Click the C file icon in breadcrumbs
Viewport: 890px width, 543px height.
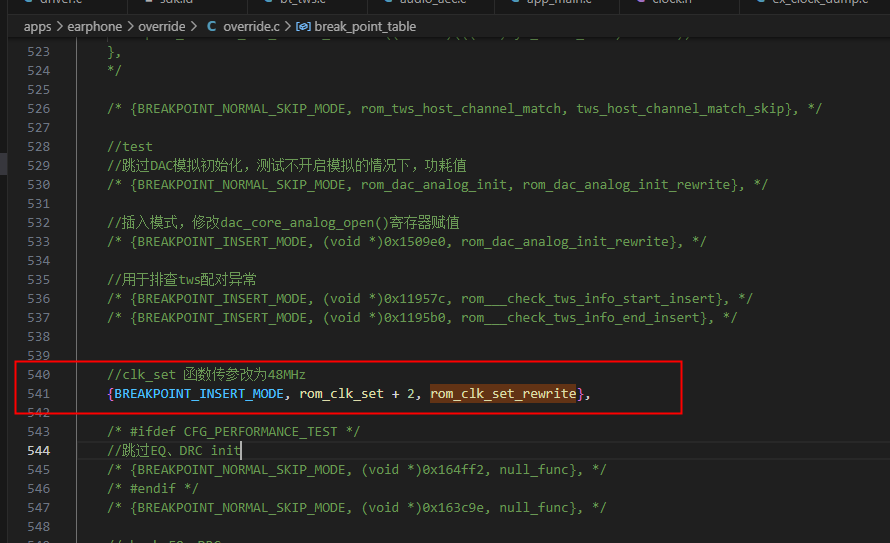(x=211, y=27)
